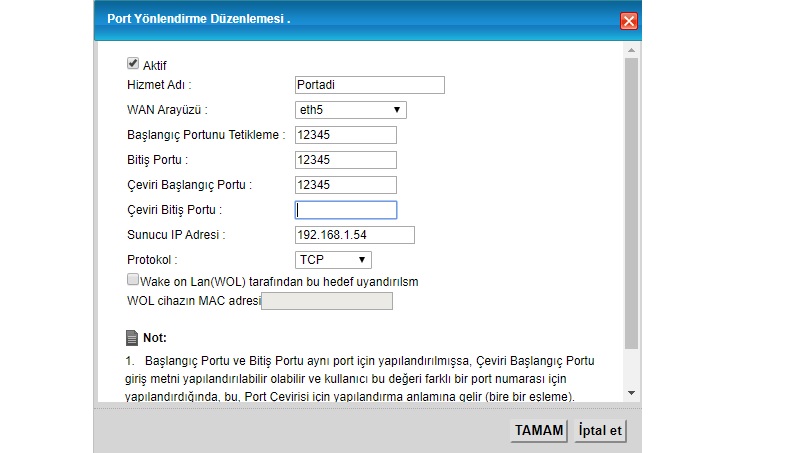The width and height of the screenshot is (800, 453).
Task: Focus the empty Çeviri Bitiş Portu field
Action: 346,210
